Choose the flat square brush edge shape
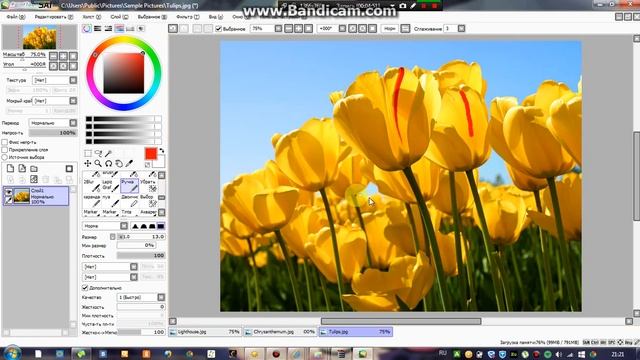The width and height of the screenshot is (640, 360). tap(161, 226)
